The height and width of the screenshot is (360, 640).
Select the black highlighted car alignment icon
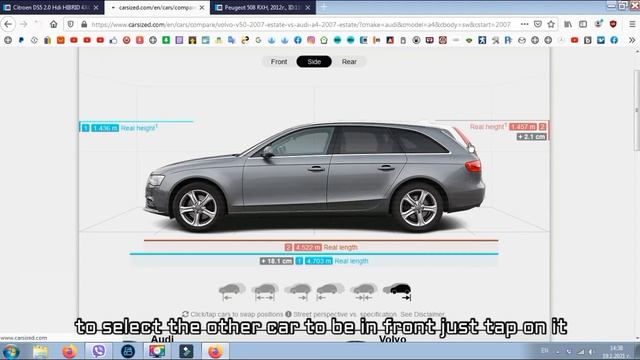coord(397,292)
